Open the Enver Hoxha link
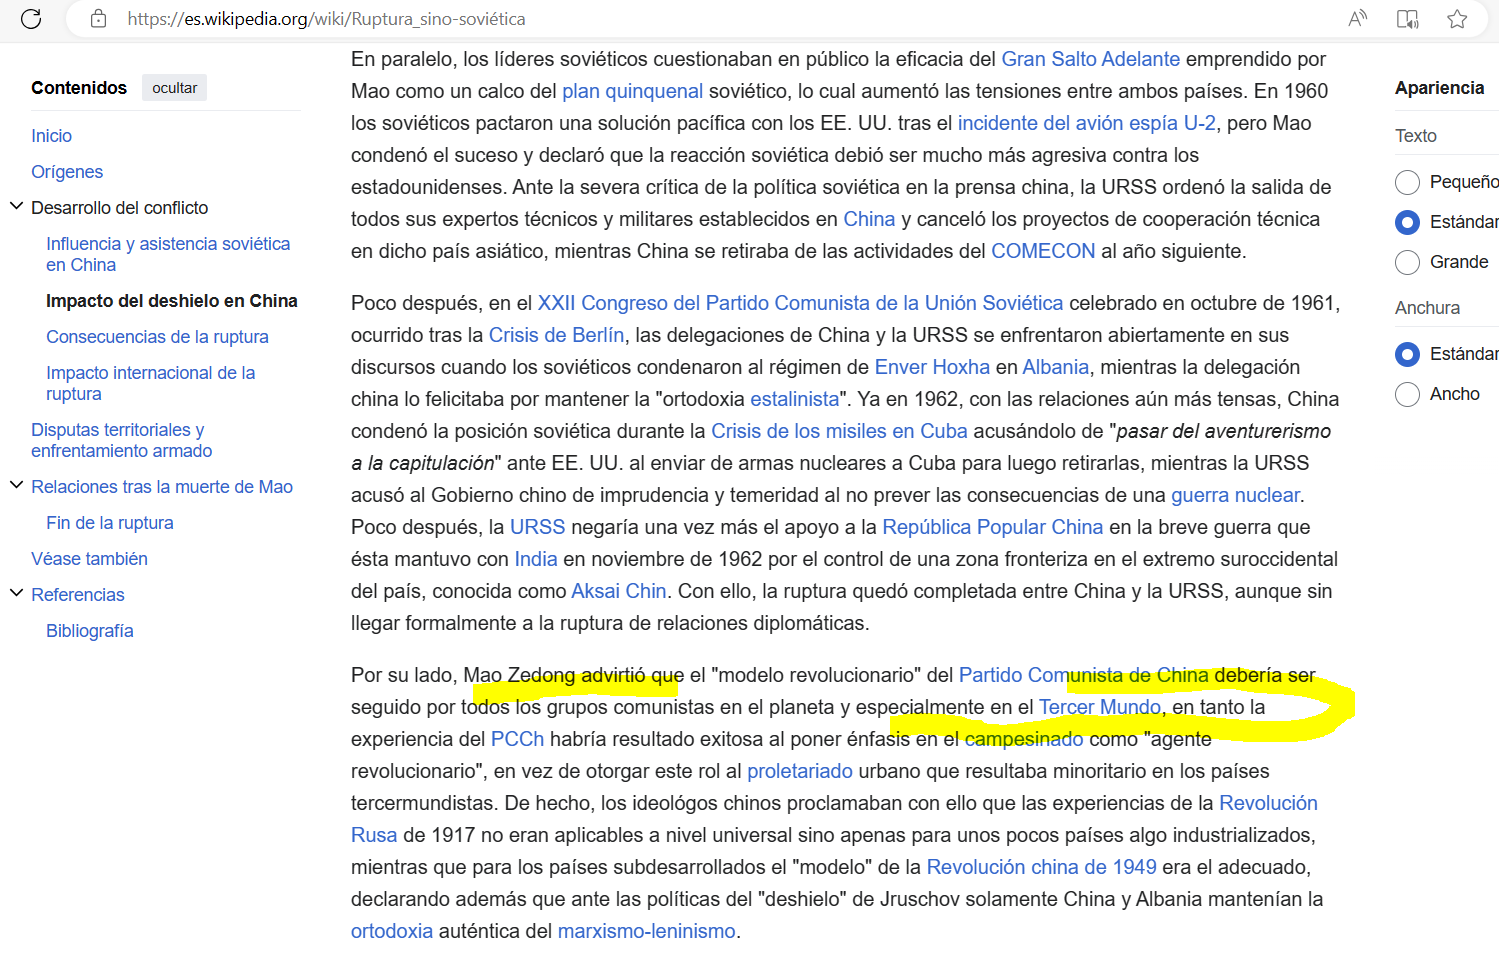 coord(932,367)
